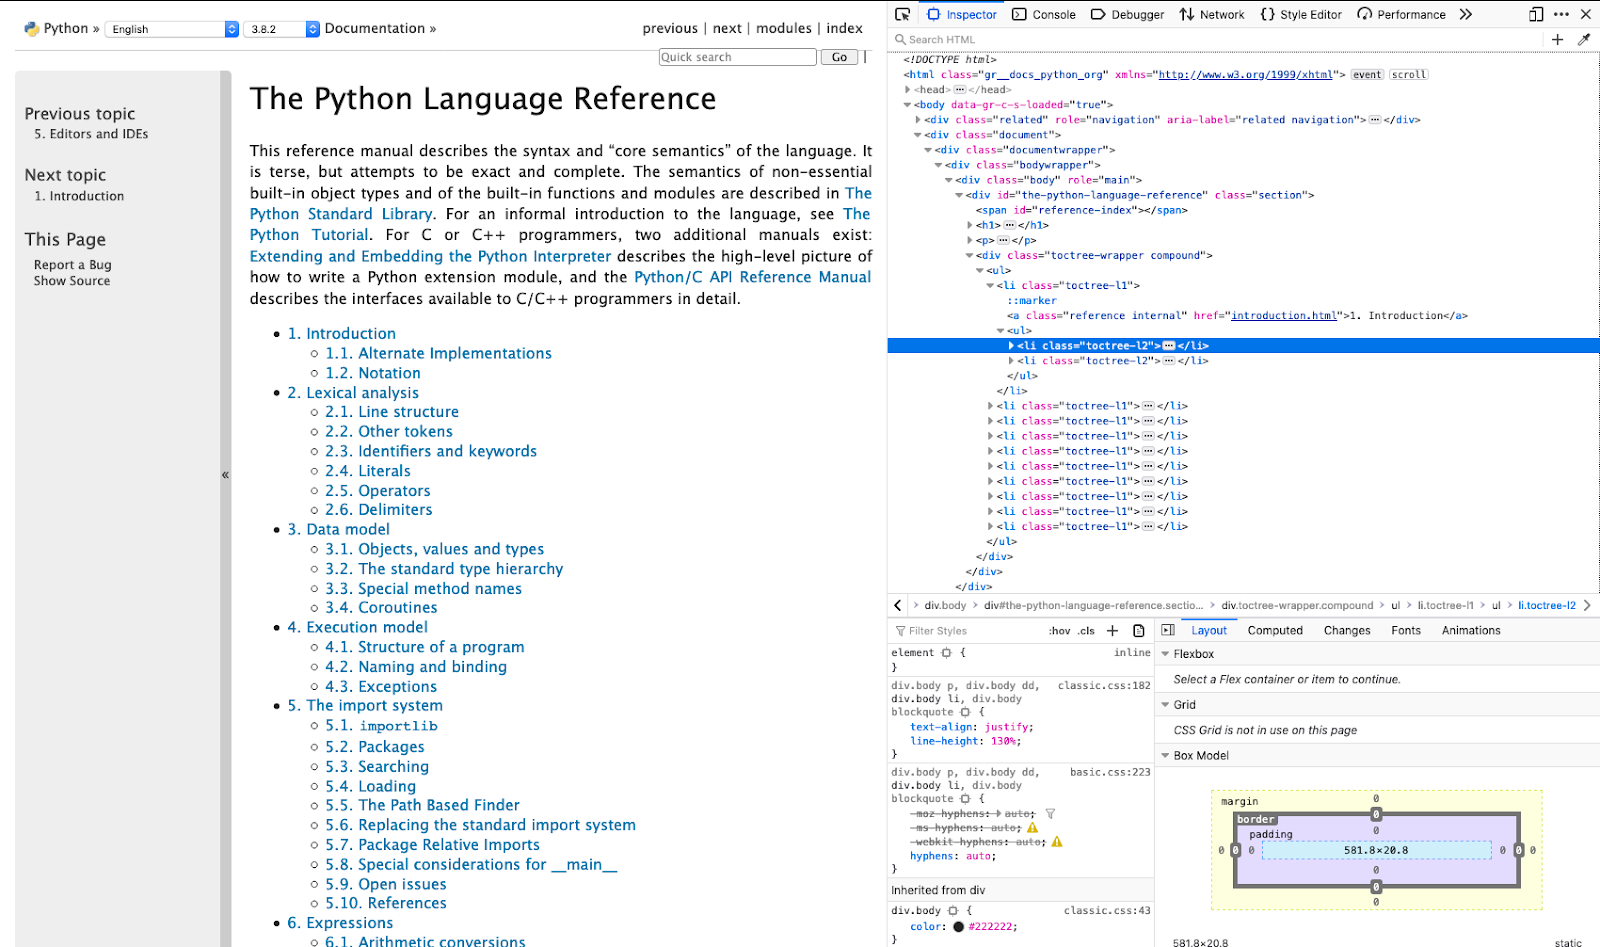Click the Filter Styles field
Viewport: 1600px width, 947px height.
pyautogui.click(x=965, y=631)
